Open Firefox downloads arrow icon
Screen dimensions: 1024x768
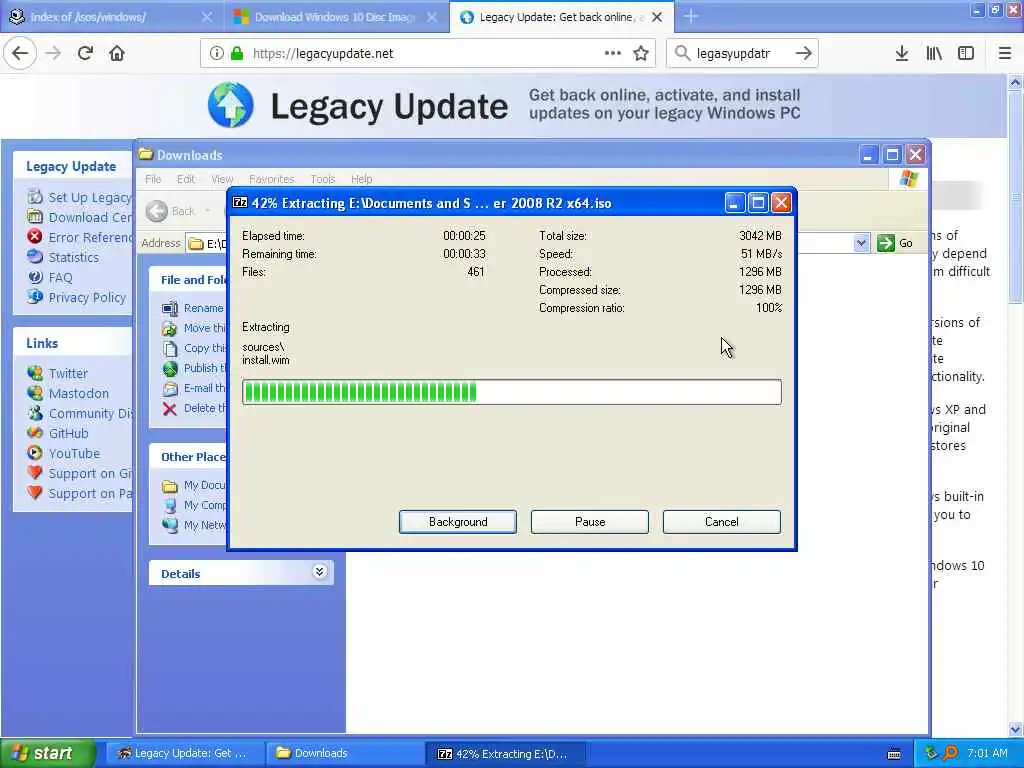tap(902, 54)
